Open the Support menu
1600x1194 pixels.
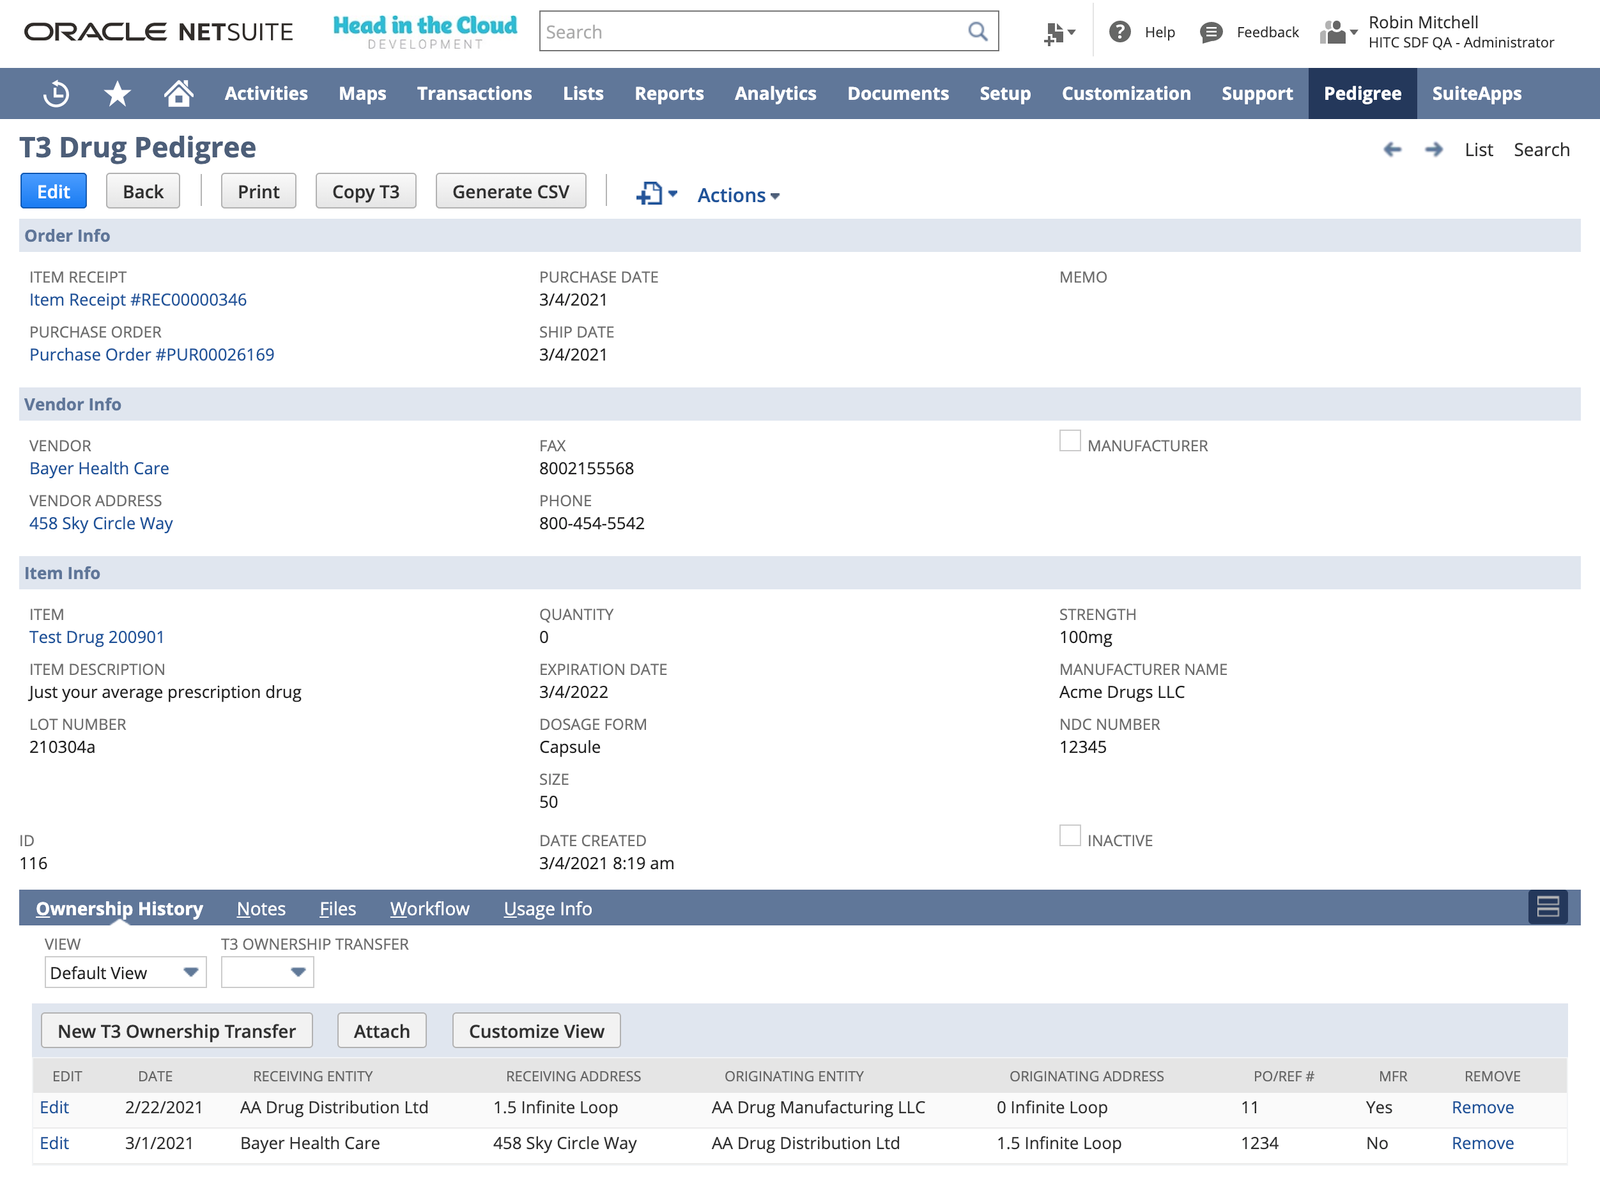(1257, 93)
